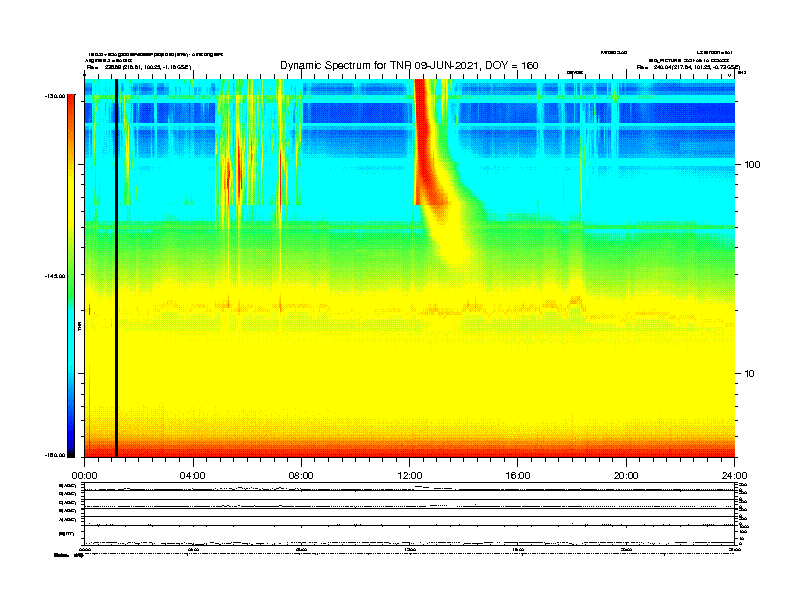The height and width of the screenshot is (612, 792).
Task: Click the 04:00 time axis label
Action: pos(193,476)
